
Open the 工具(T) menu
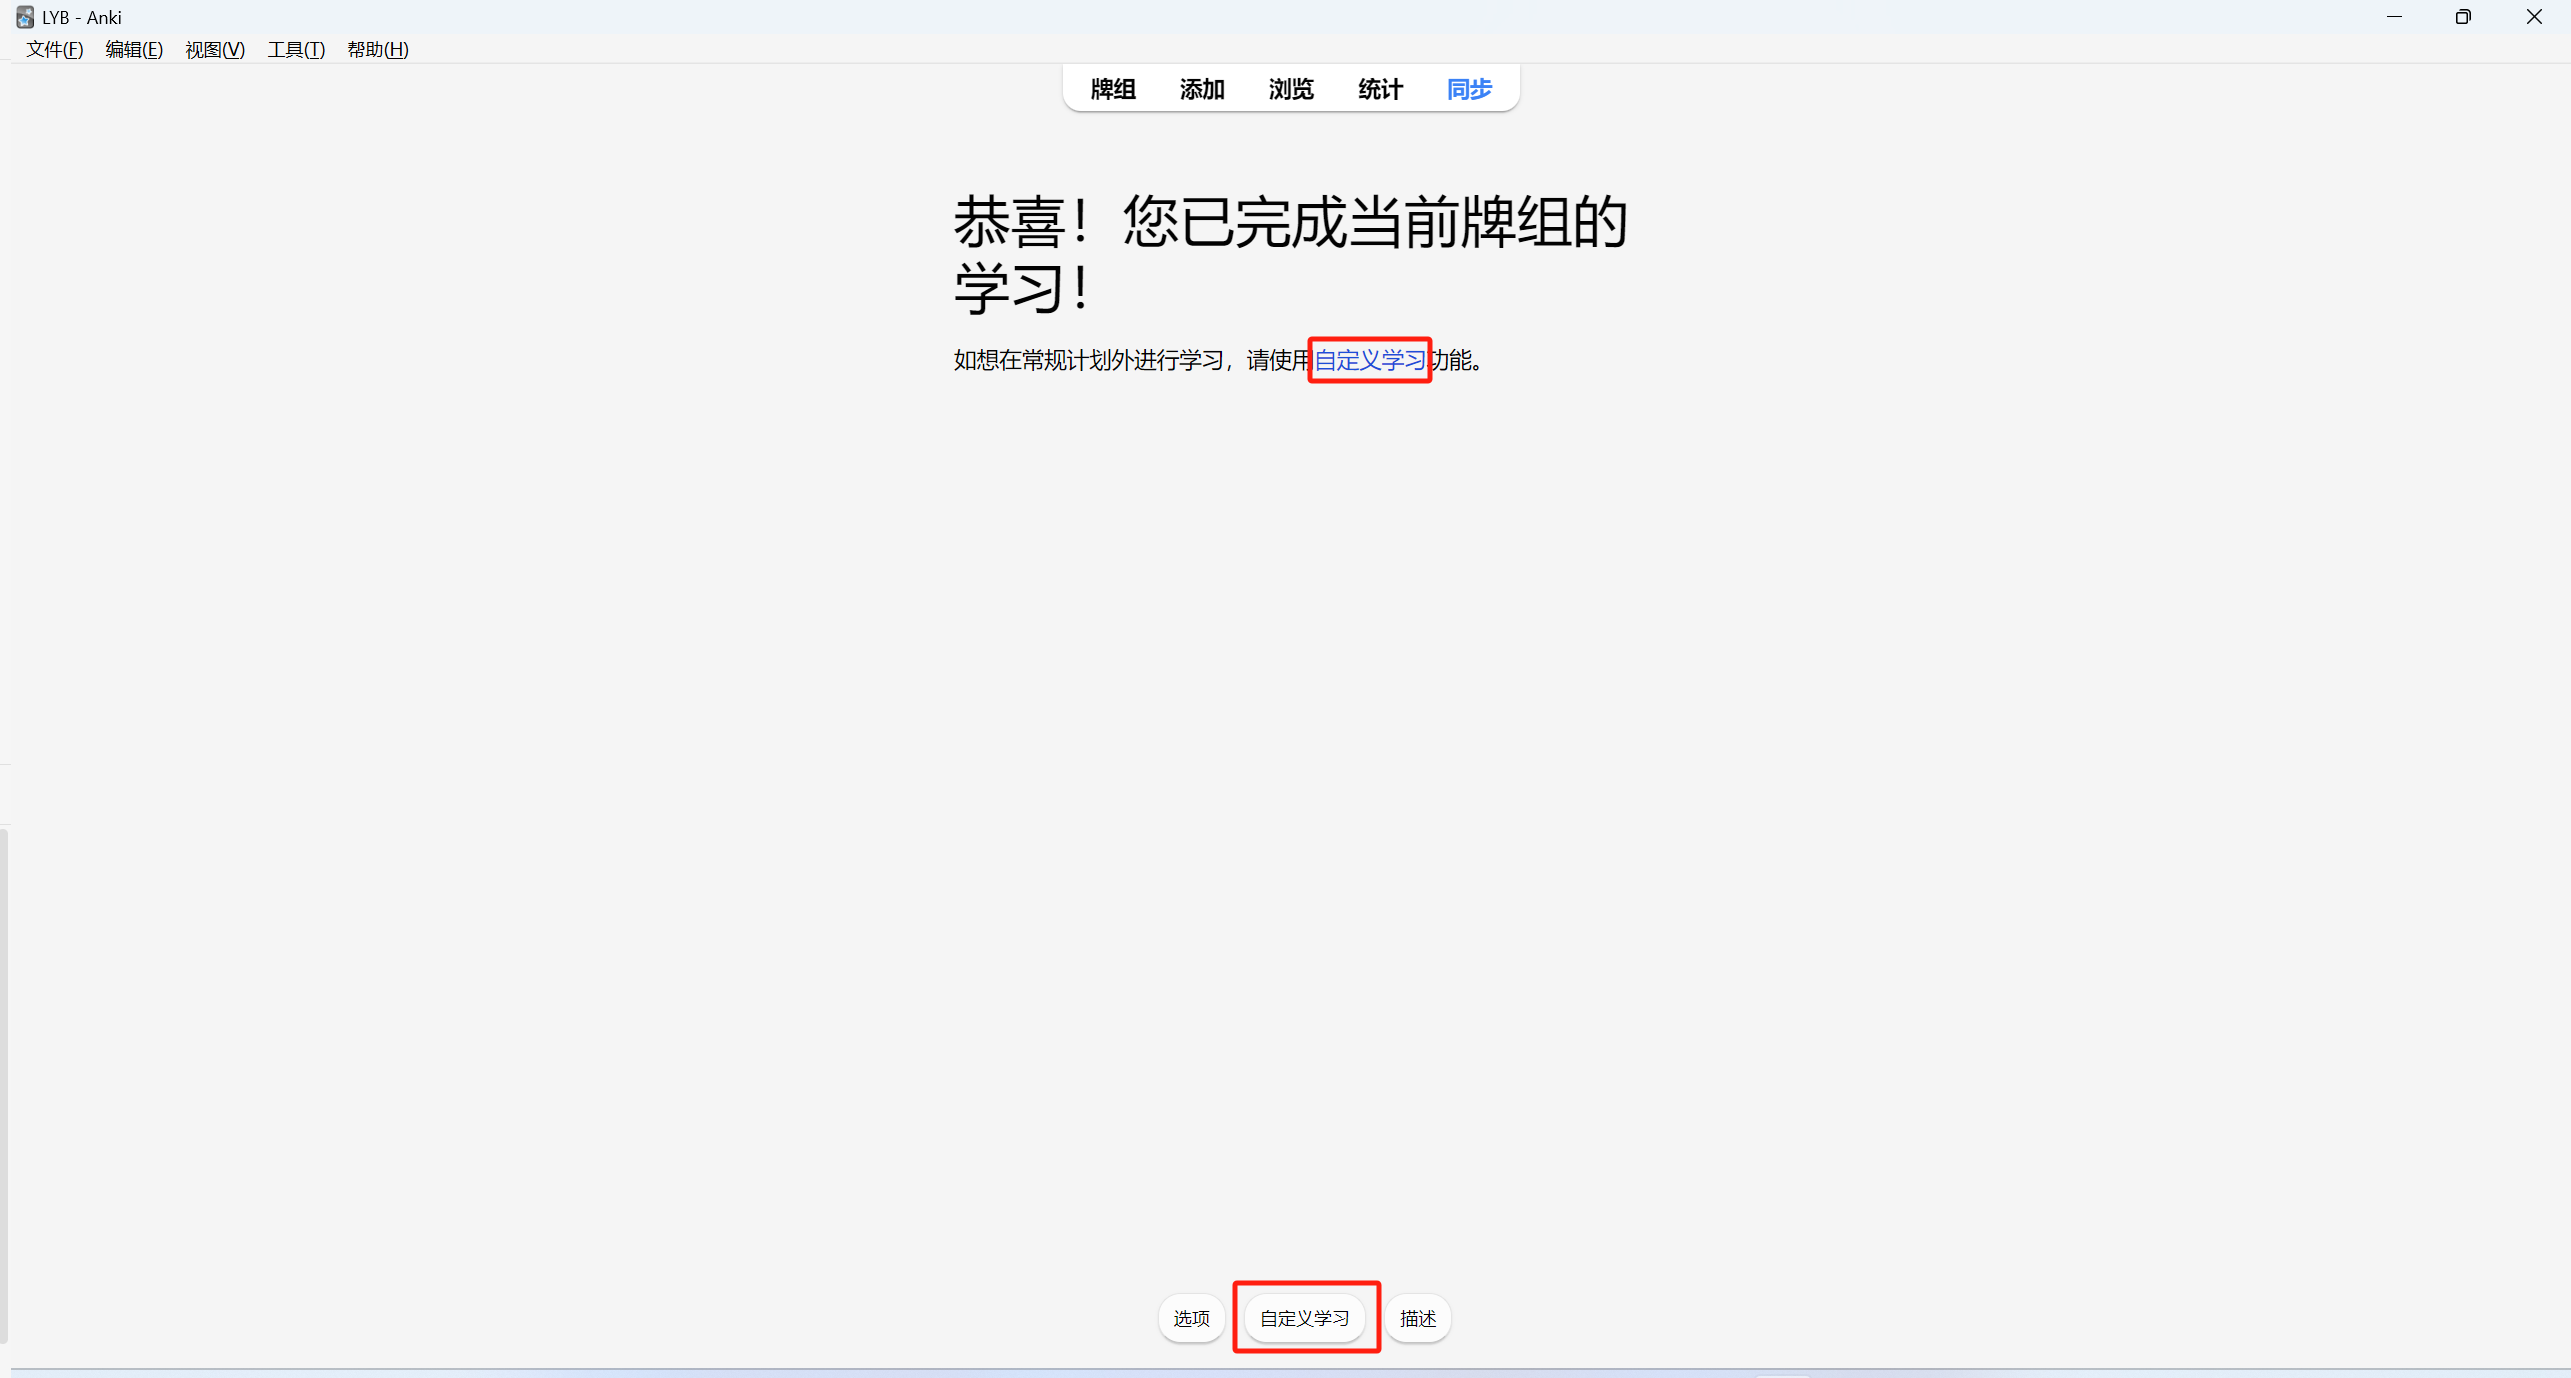pos(296,49)
